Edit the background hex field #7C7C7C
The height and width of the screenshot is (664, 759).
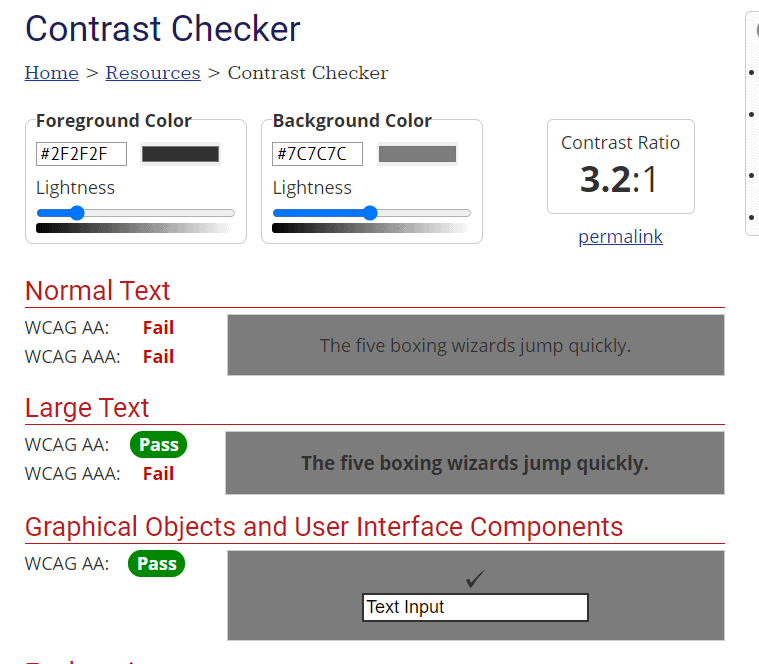(x=318, y=154)
